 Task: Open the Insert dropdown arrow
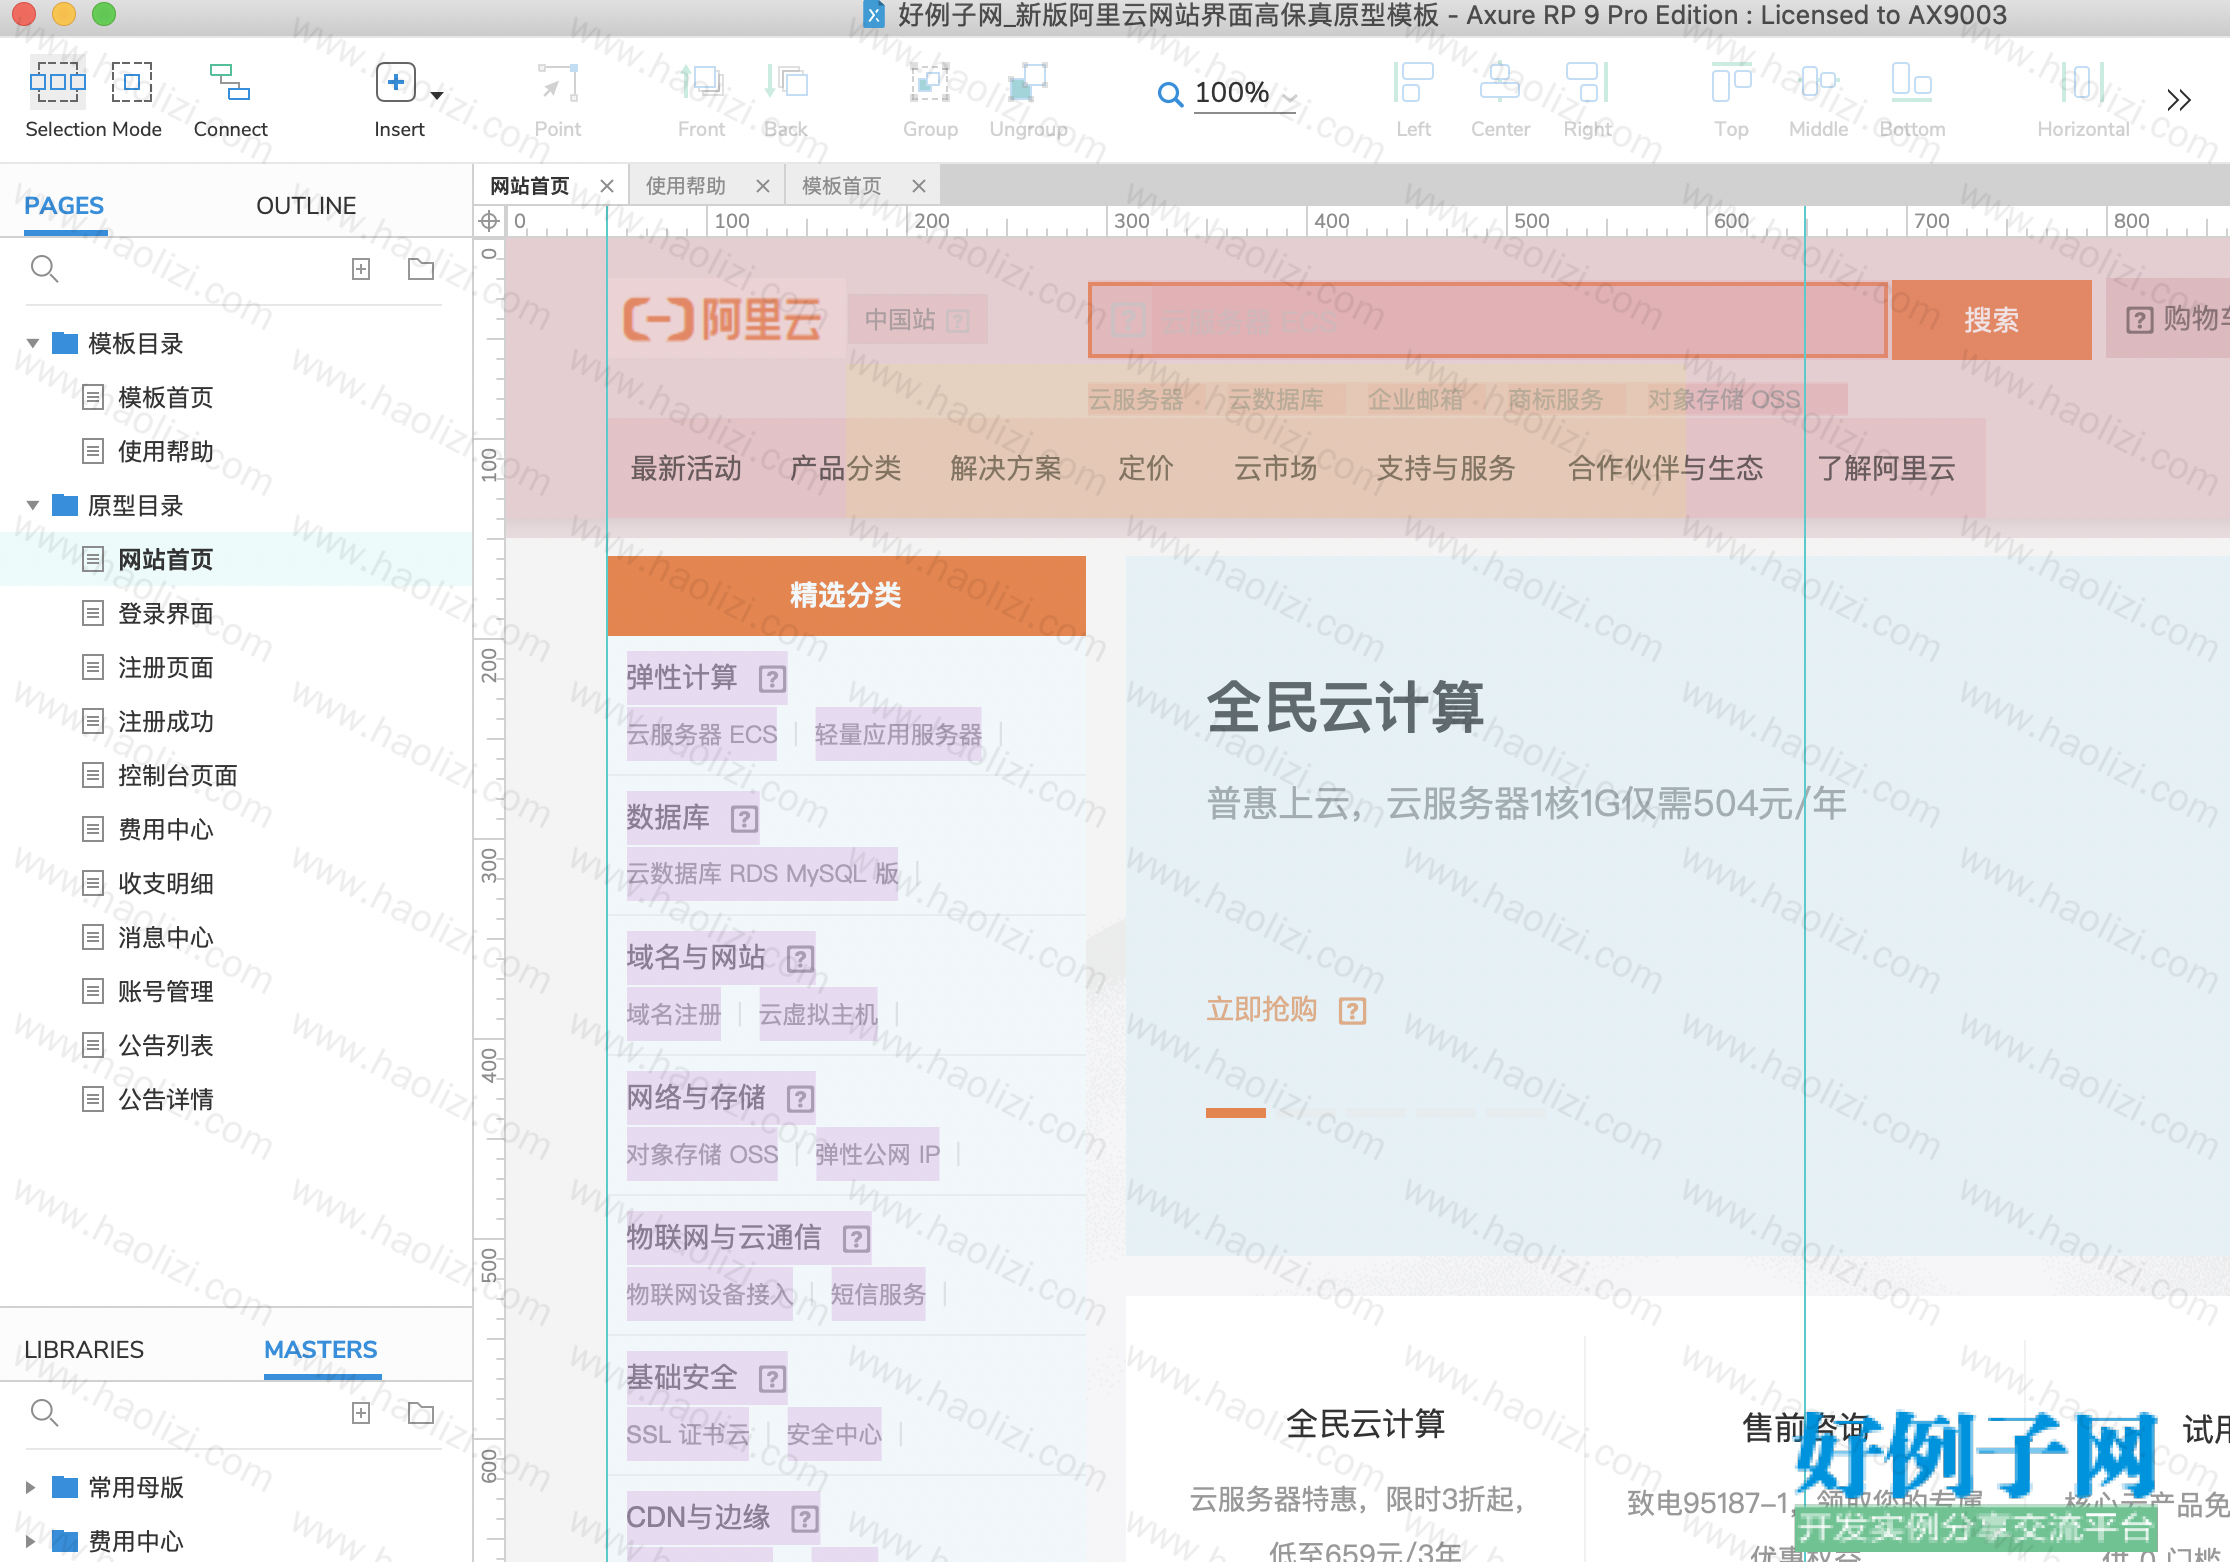(437, 95)
